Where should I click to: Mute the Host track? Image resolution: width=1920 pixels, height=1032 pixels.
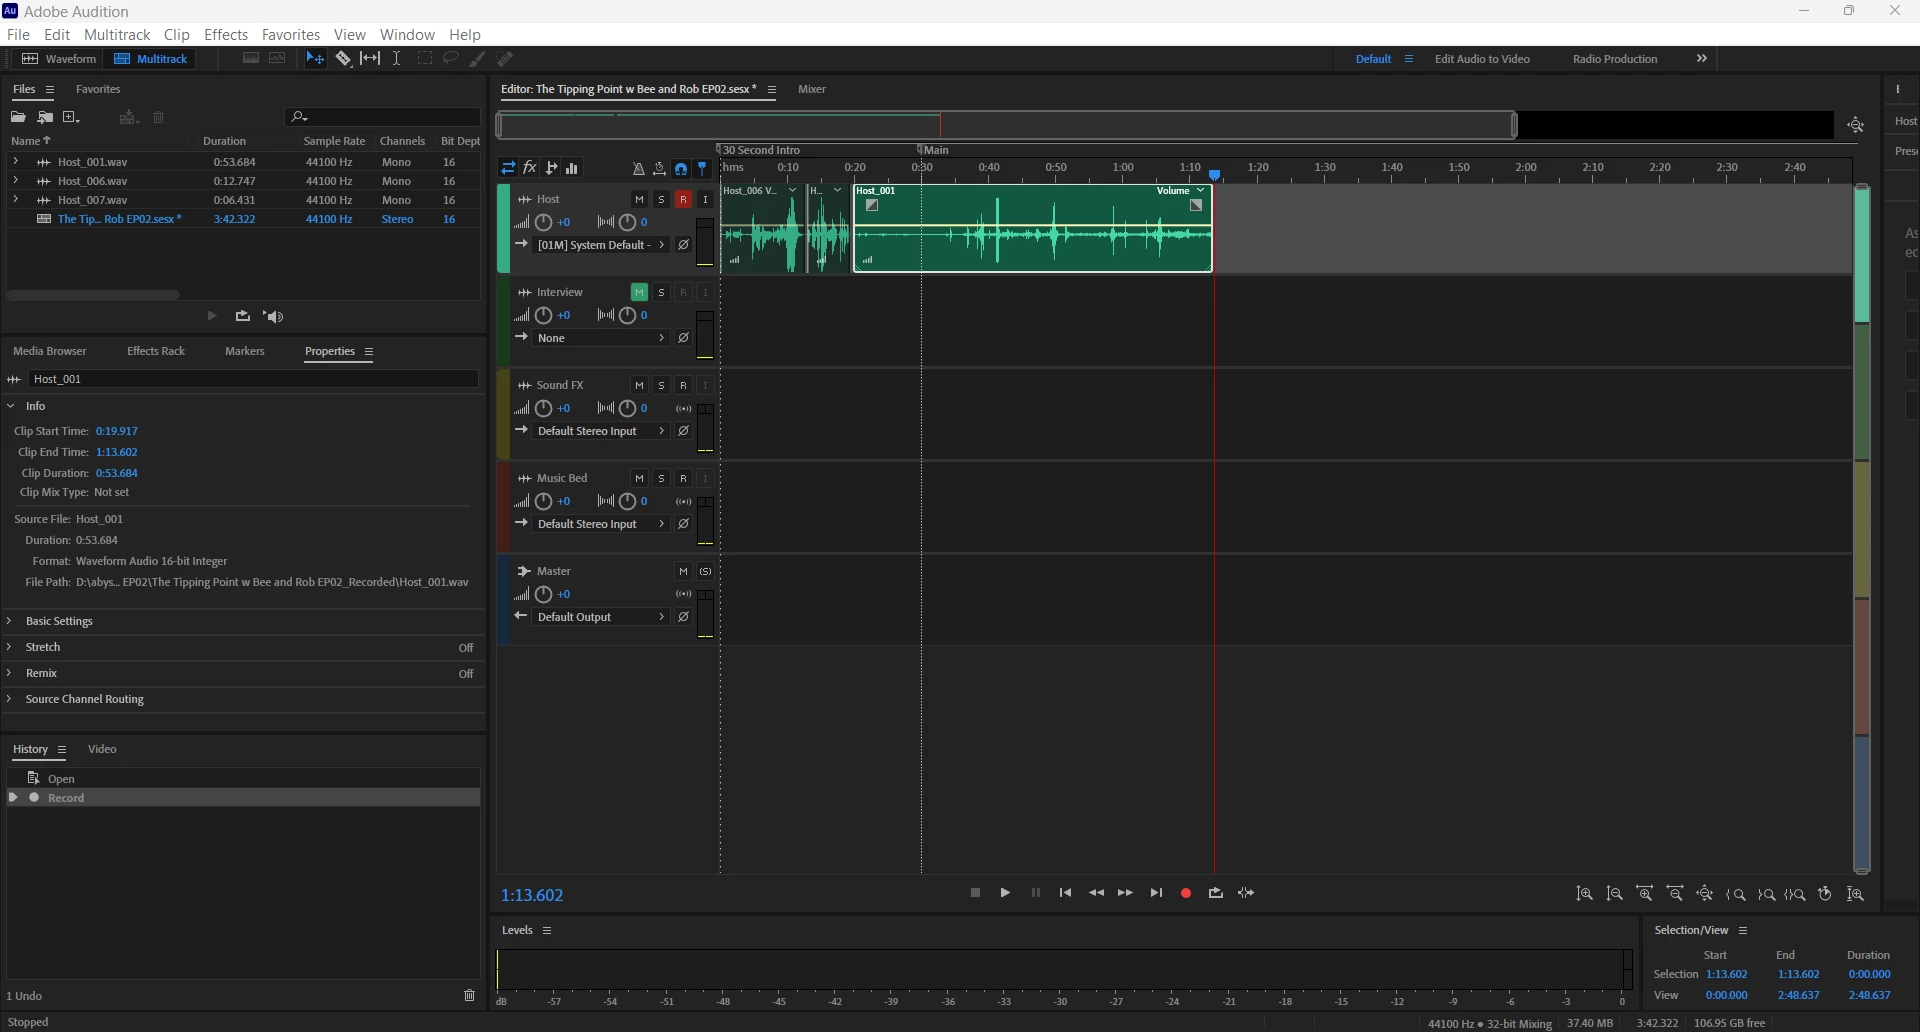[639, 199]
